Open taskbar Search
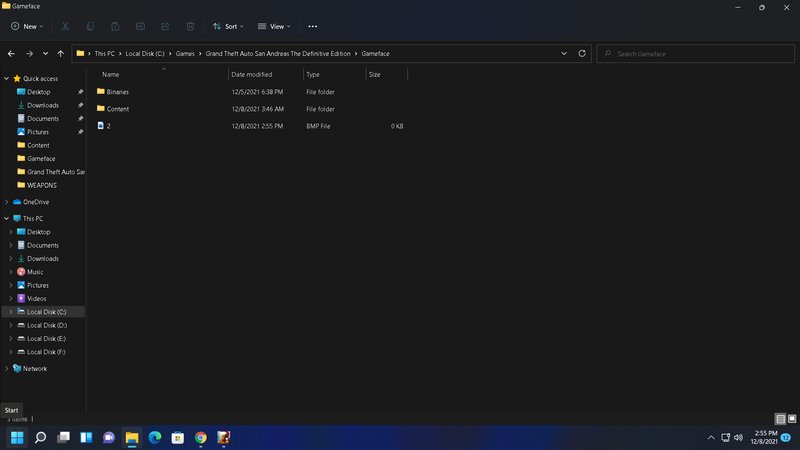 40,438
